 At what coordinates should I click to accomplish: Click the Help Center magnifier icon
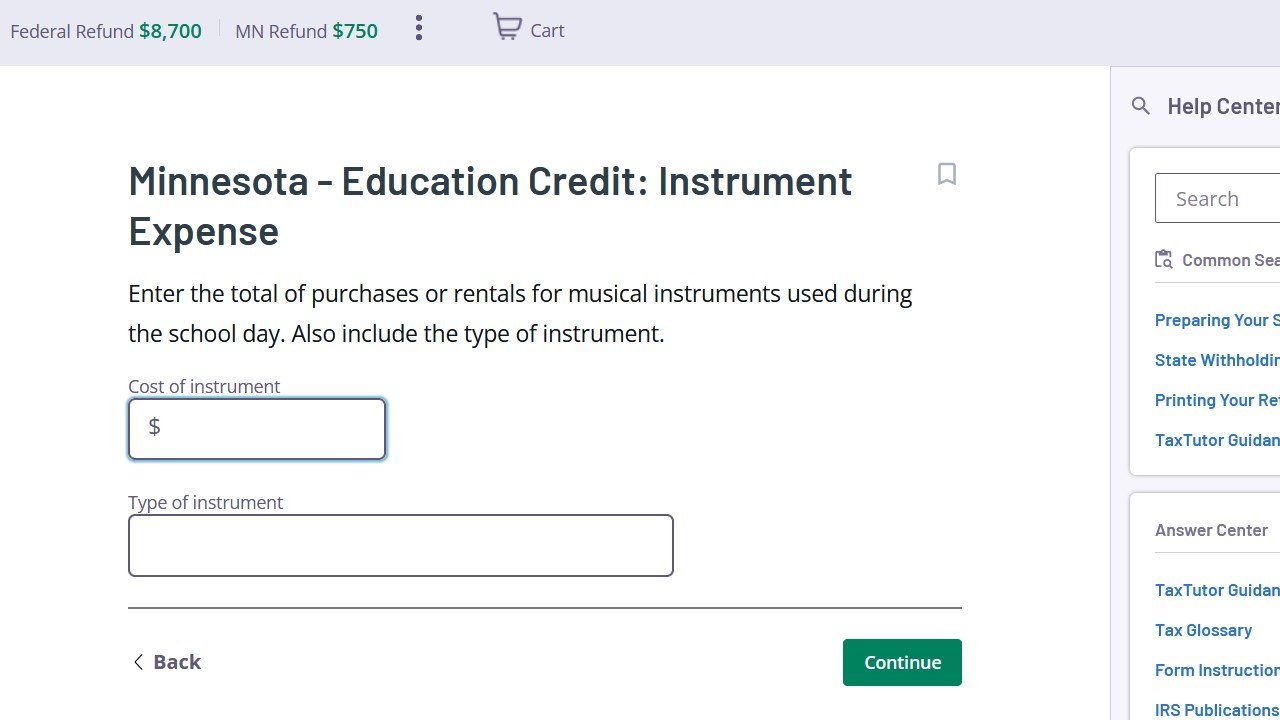click(1141, 105)
